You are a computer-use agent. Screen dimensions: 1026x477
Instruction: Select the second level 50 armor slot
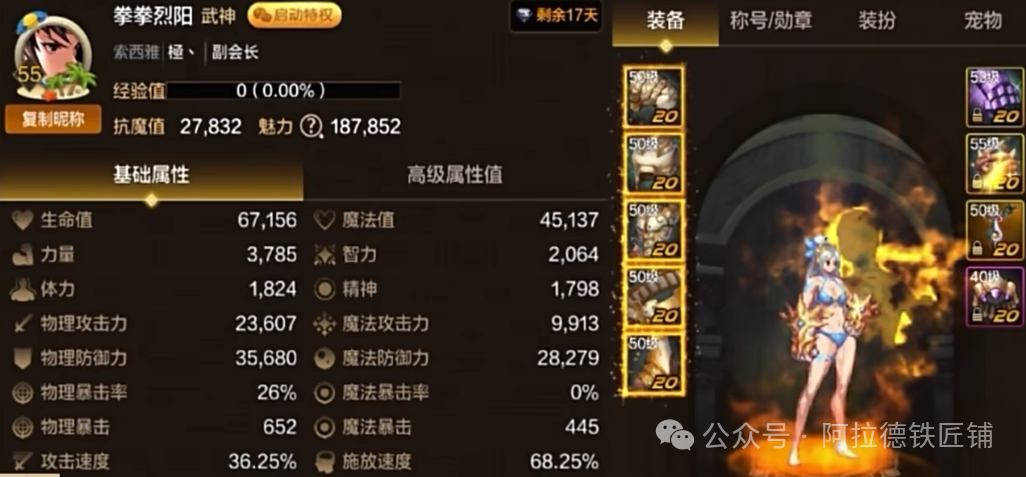tap(654, 163)
